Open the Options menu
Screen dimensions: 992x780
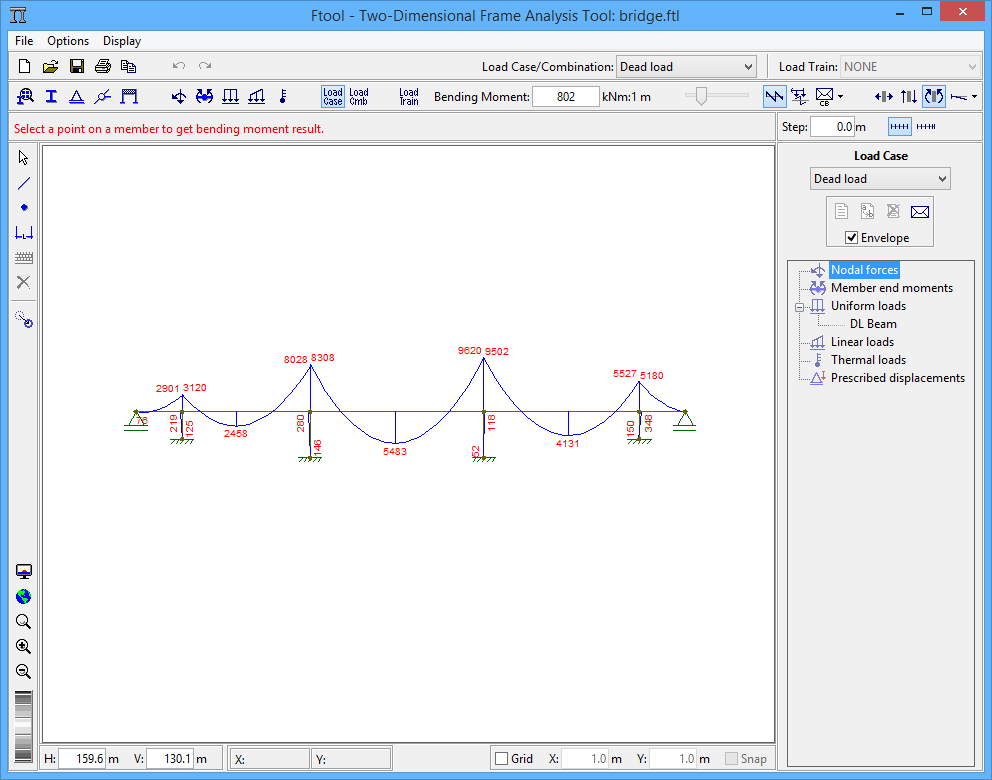click(67, 41)
